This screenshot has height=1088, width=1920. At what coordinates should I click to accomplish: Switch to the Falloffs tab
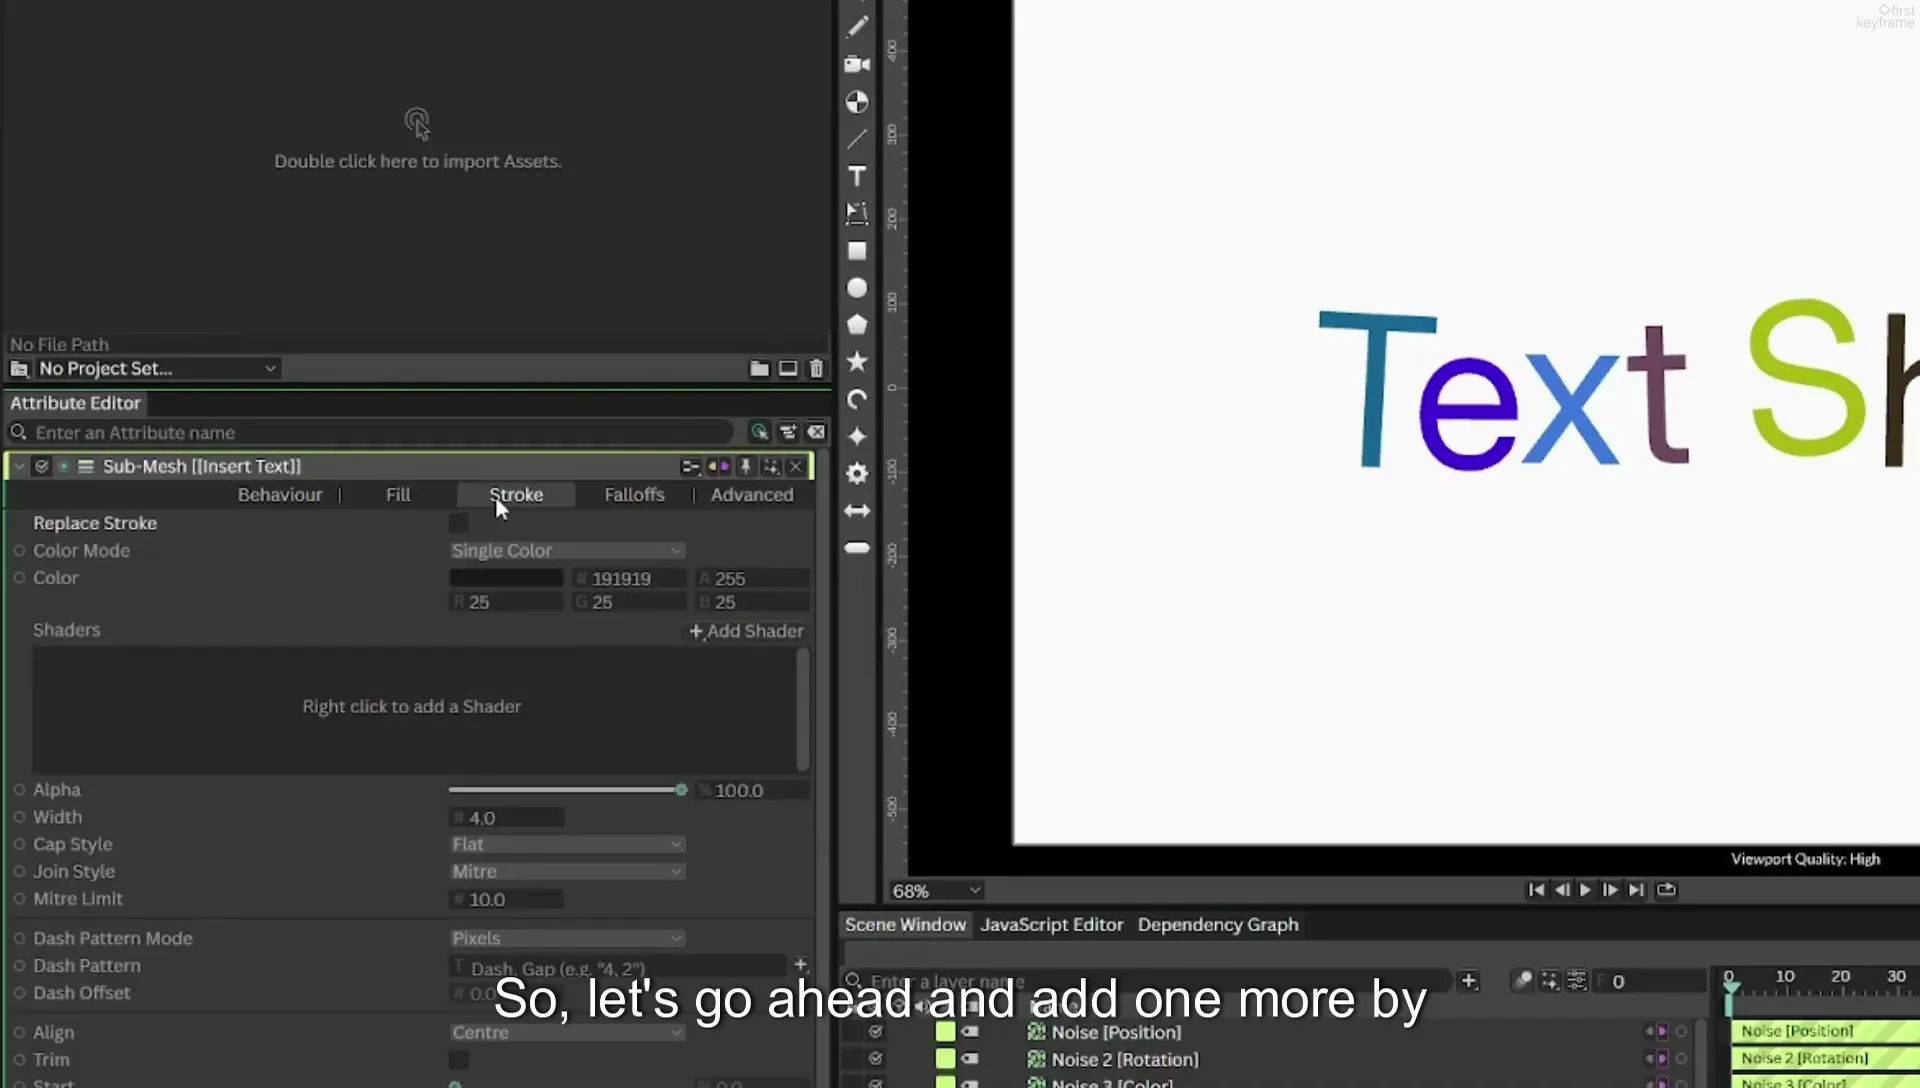634,495
